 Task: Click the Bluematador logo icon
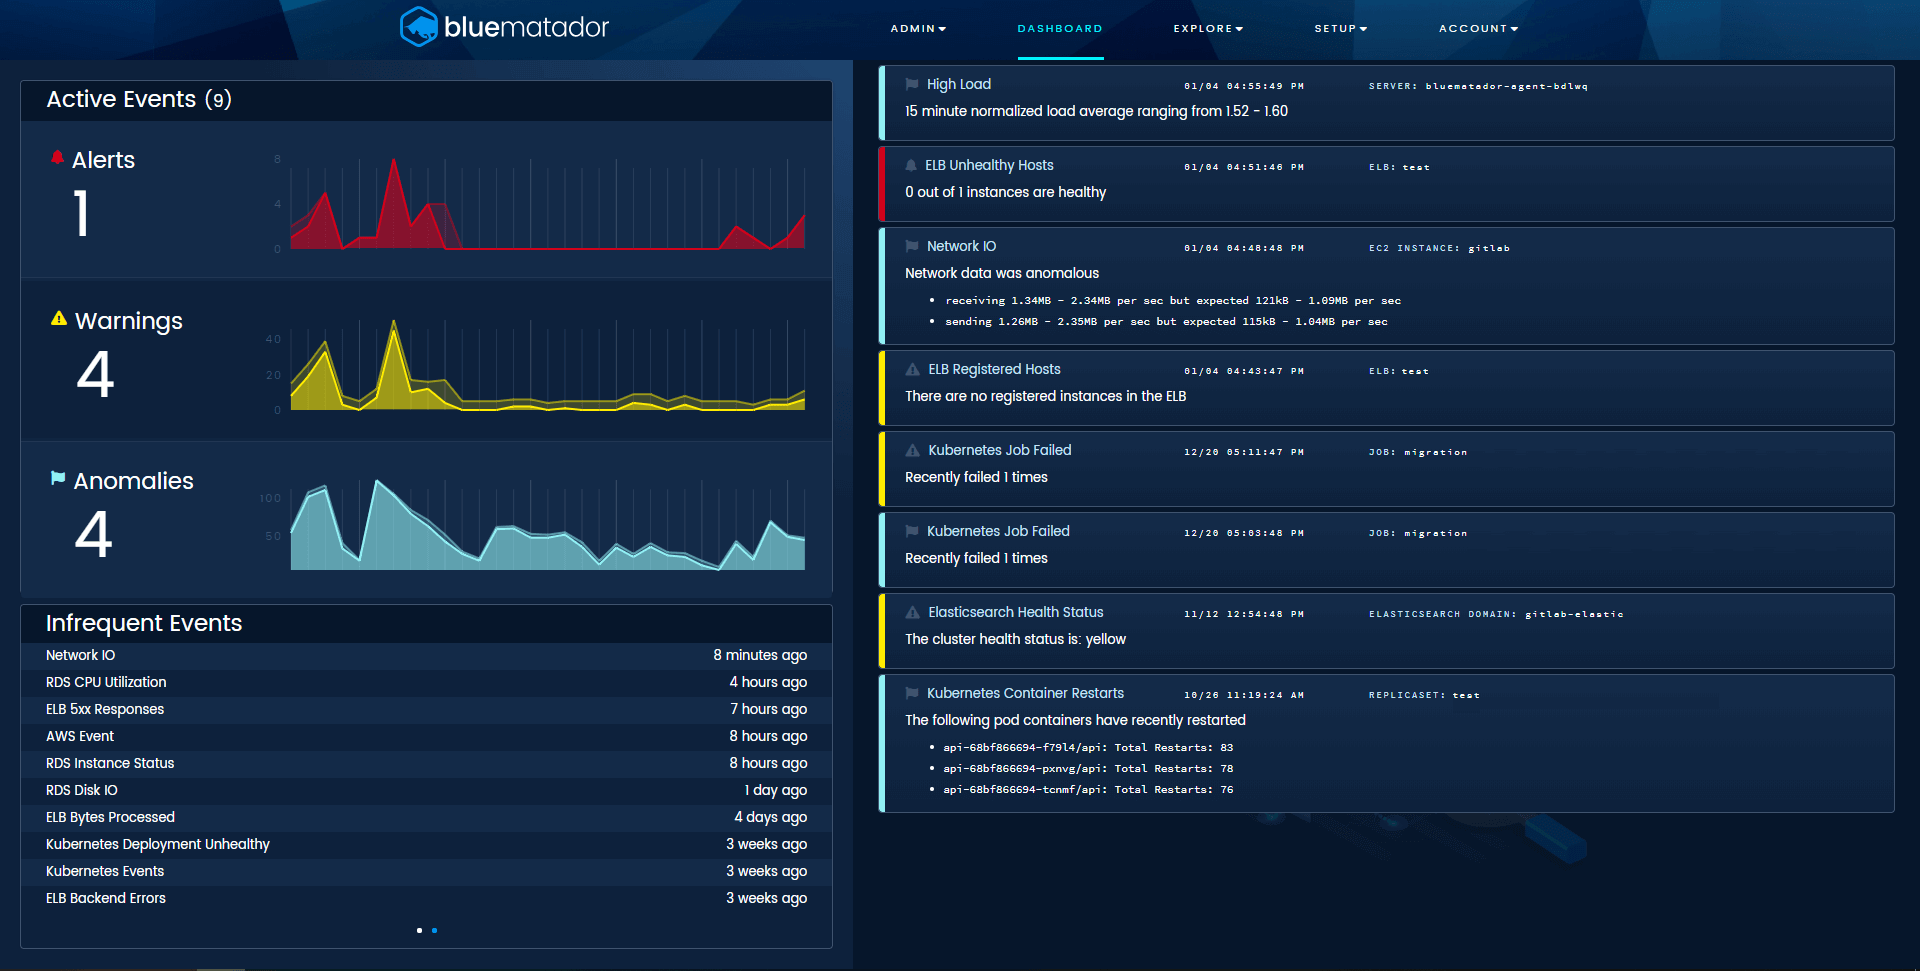point(421,28)
